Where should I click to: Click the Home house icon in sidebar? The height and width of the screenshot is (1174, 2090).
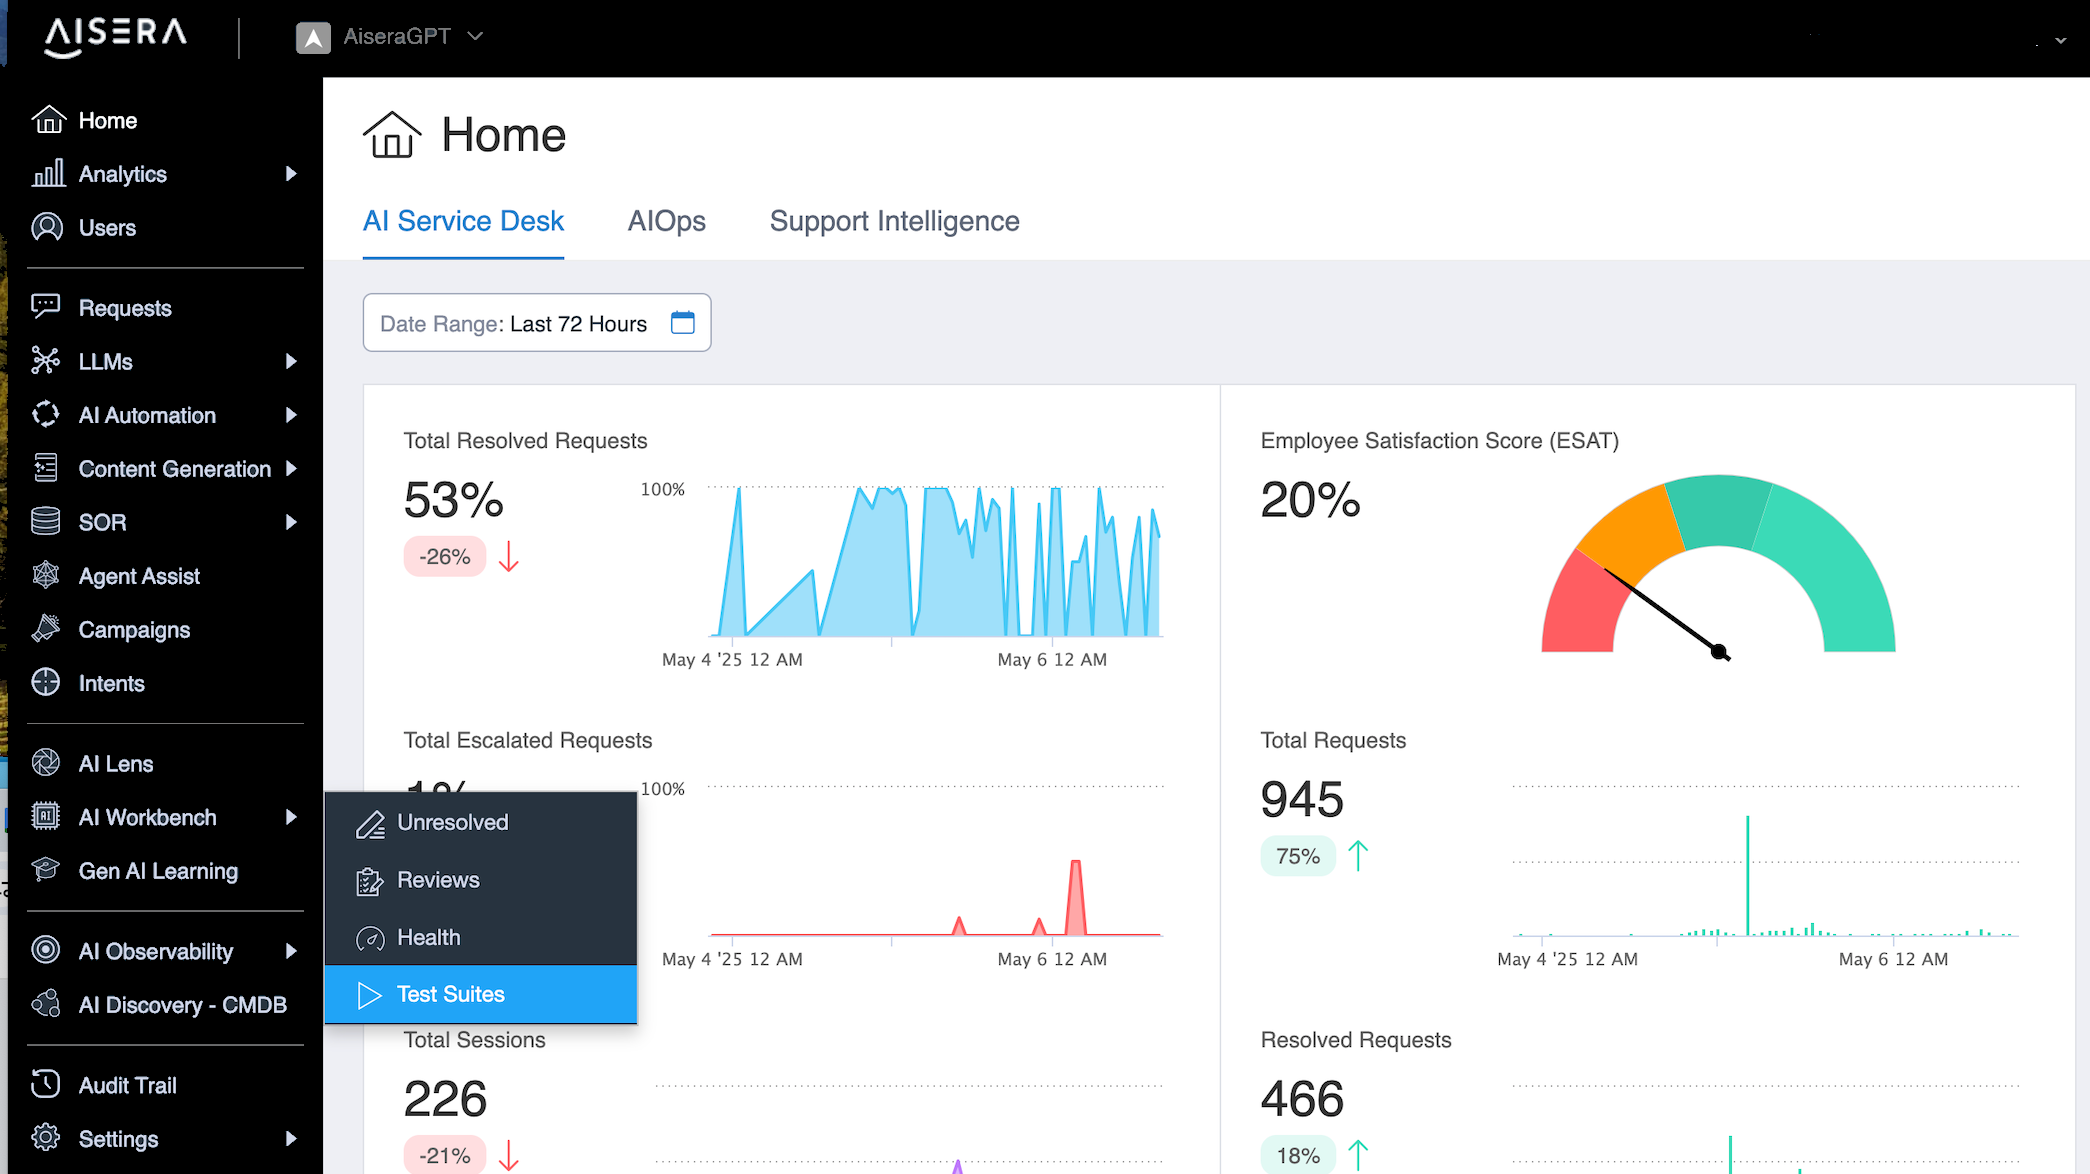48,120
